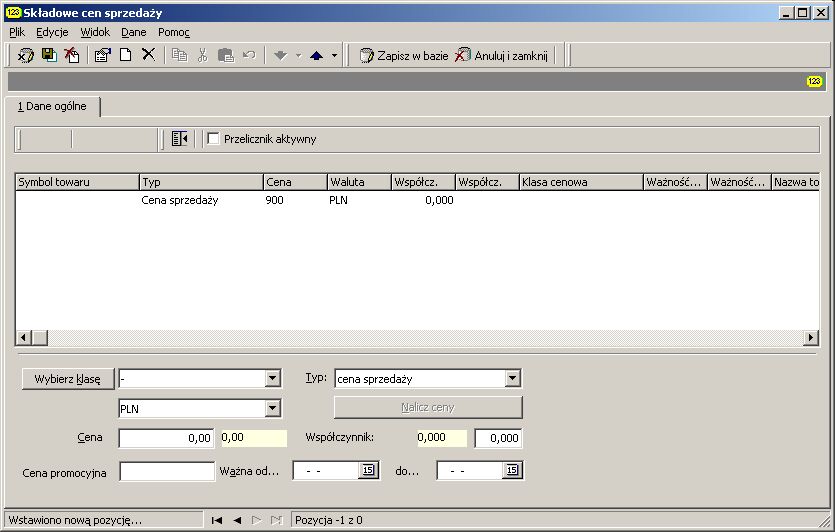835x532 pixels.
Task: Expand the dropdown beside the blue up arrow
Action: click(334, 55)
